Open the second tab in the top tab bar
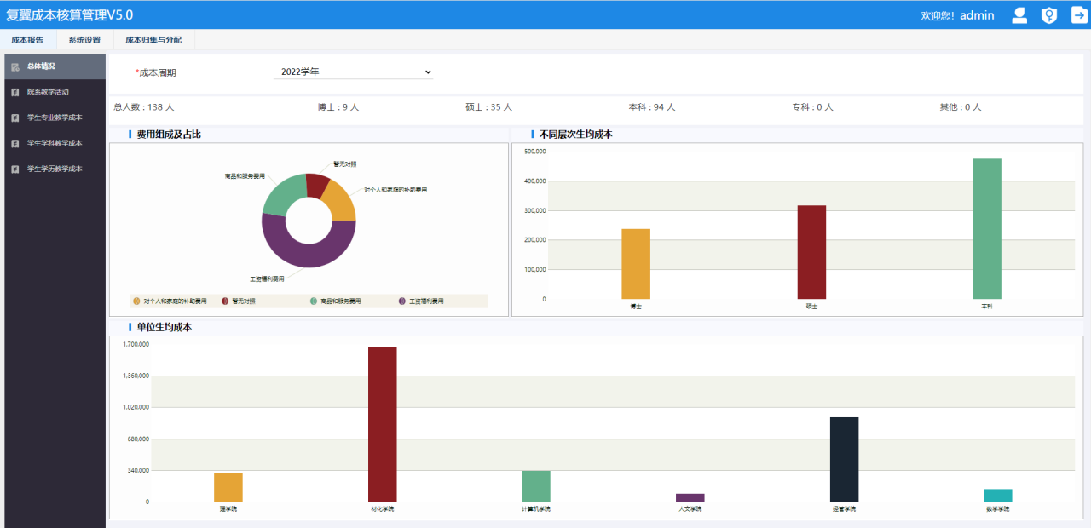 [84, 40]
